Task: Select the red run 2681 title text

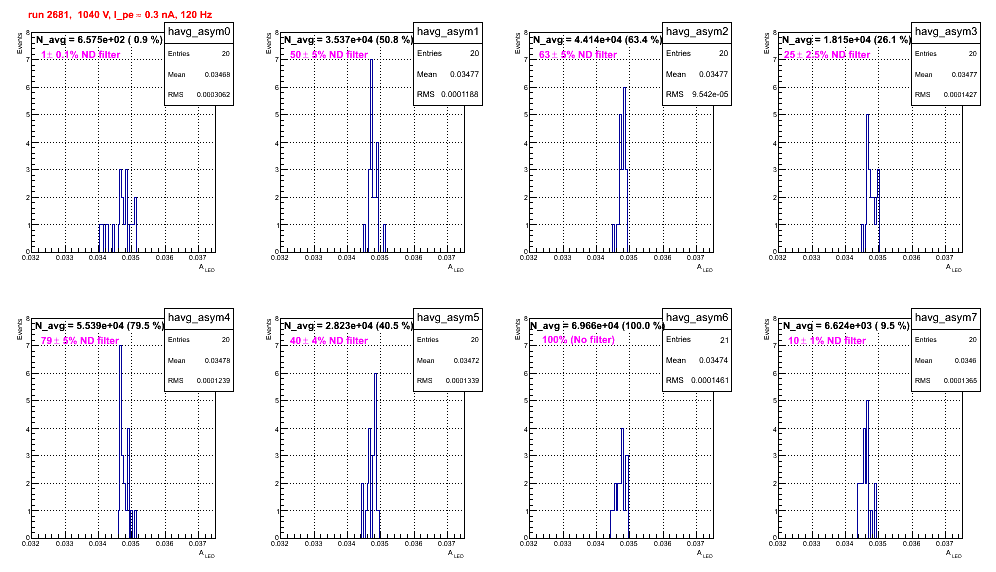Action: (x=120, y=14)
